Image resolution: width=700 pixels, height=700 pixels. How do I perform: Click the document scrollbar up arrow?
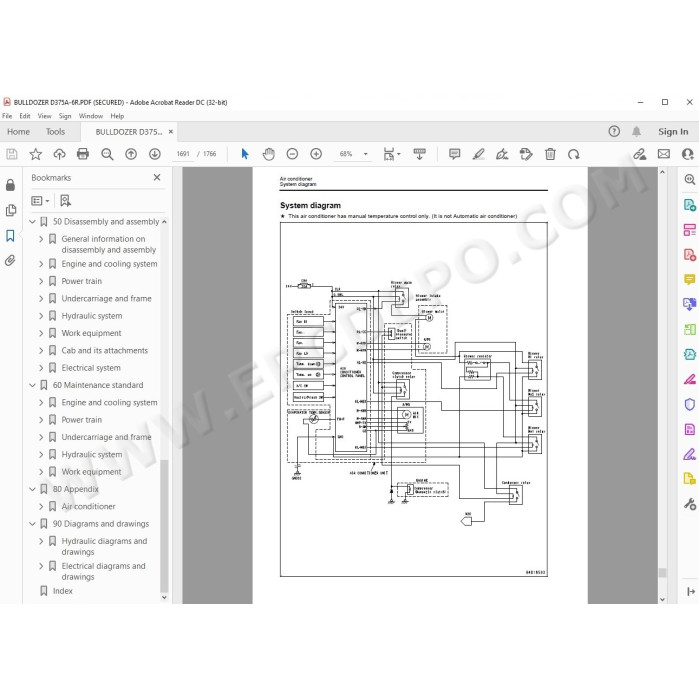pyautogui.click(x=662, y=172)
